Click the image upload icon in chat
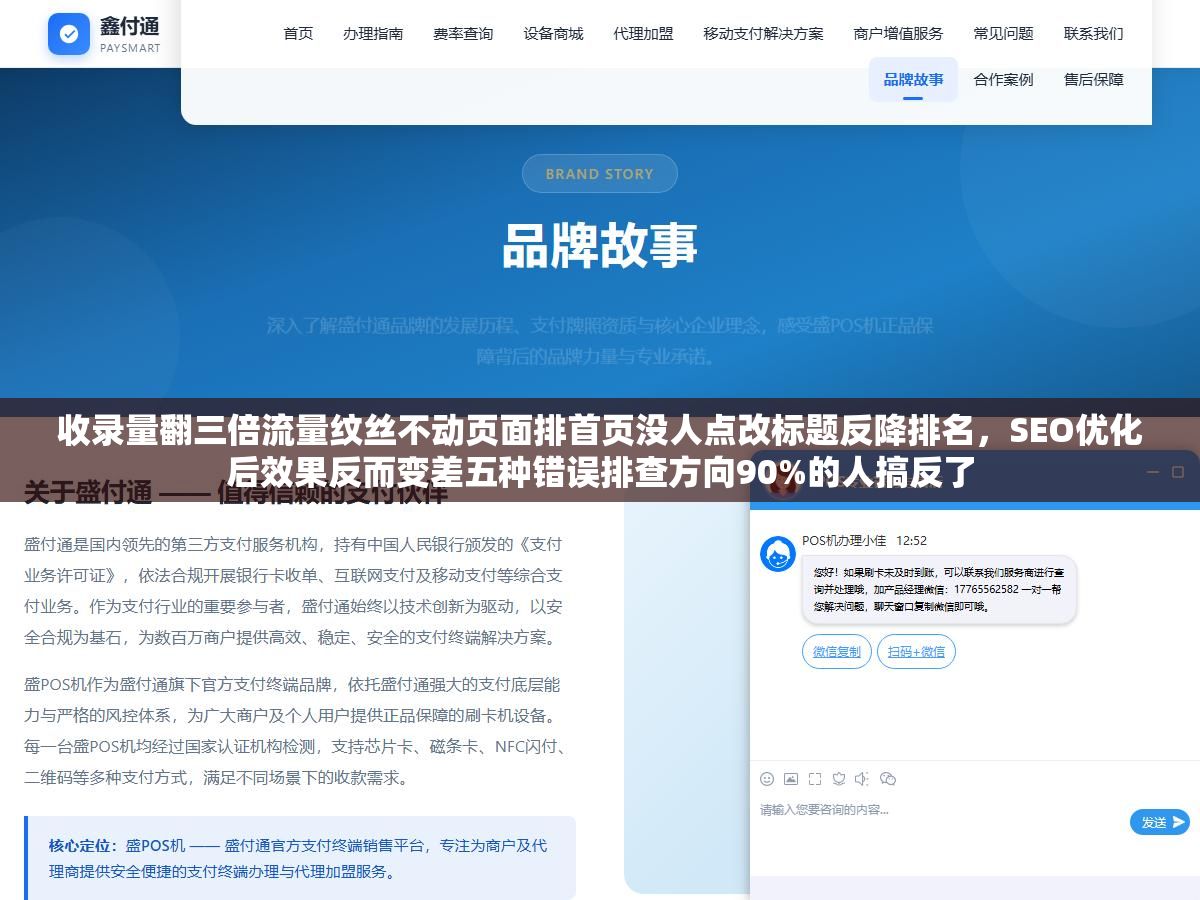Image resolution: width=1200 pixels, height=900 pixels. pyautogui.click(x=791, y=779)
